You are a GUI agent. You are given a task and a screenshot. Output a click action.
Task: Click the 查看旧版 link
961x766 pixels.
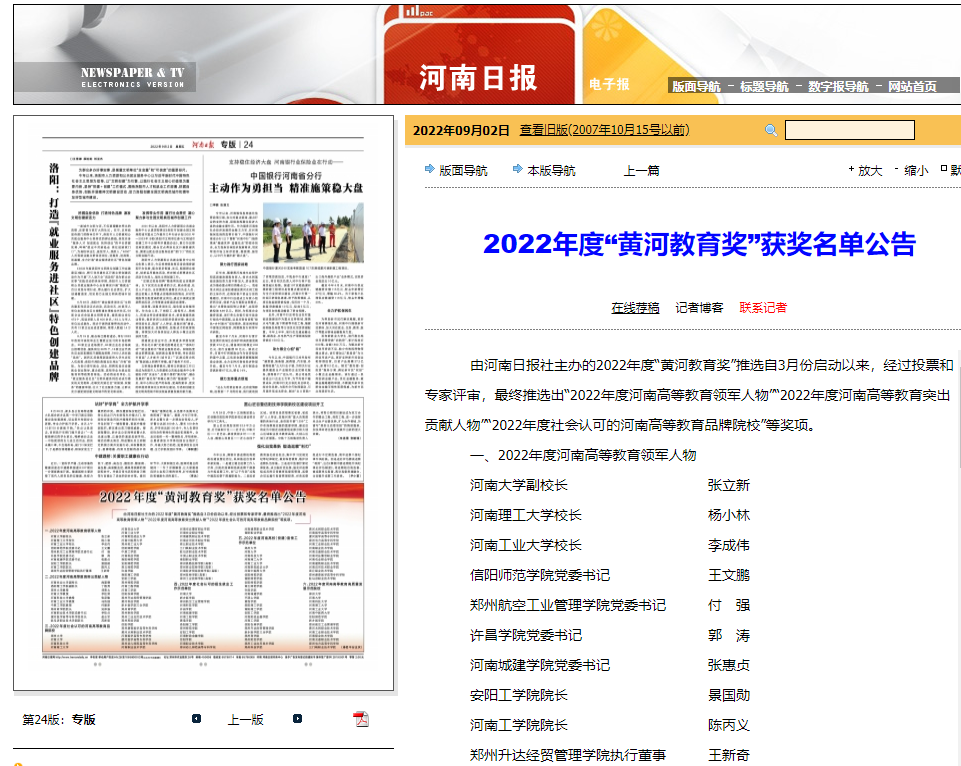[604, 130]
